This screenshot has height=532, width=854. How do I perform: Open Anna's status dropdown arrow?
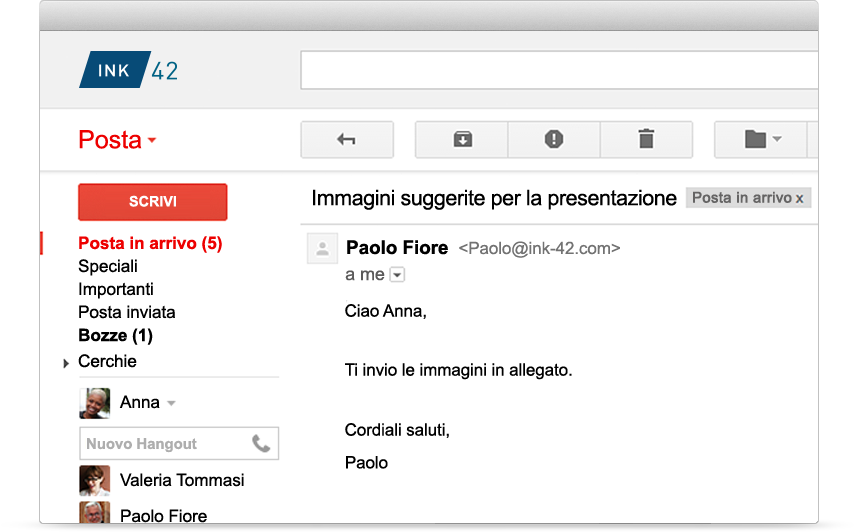tap(172, 403)
